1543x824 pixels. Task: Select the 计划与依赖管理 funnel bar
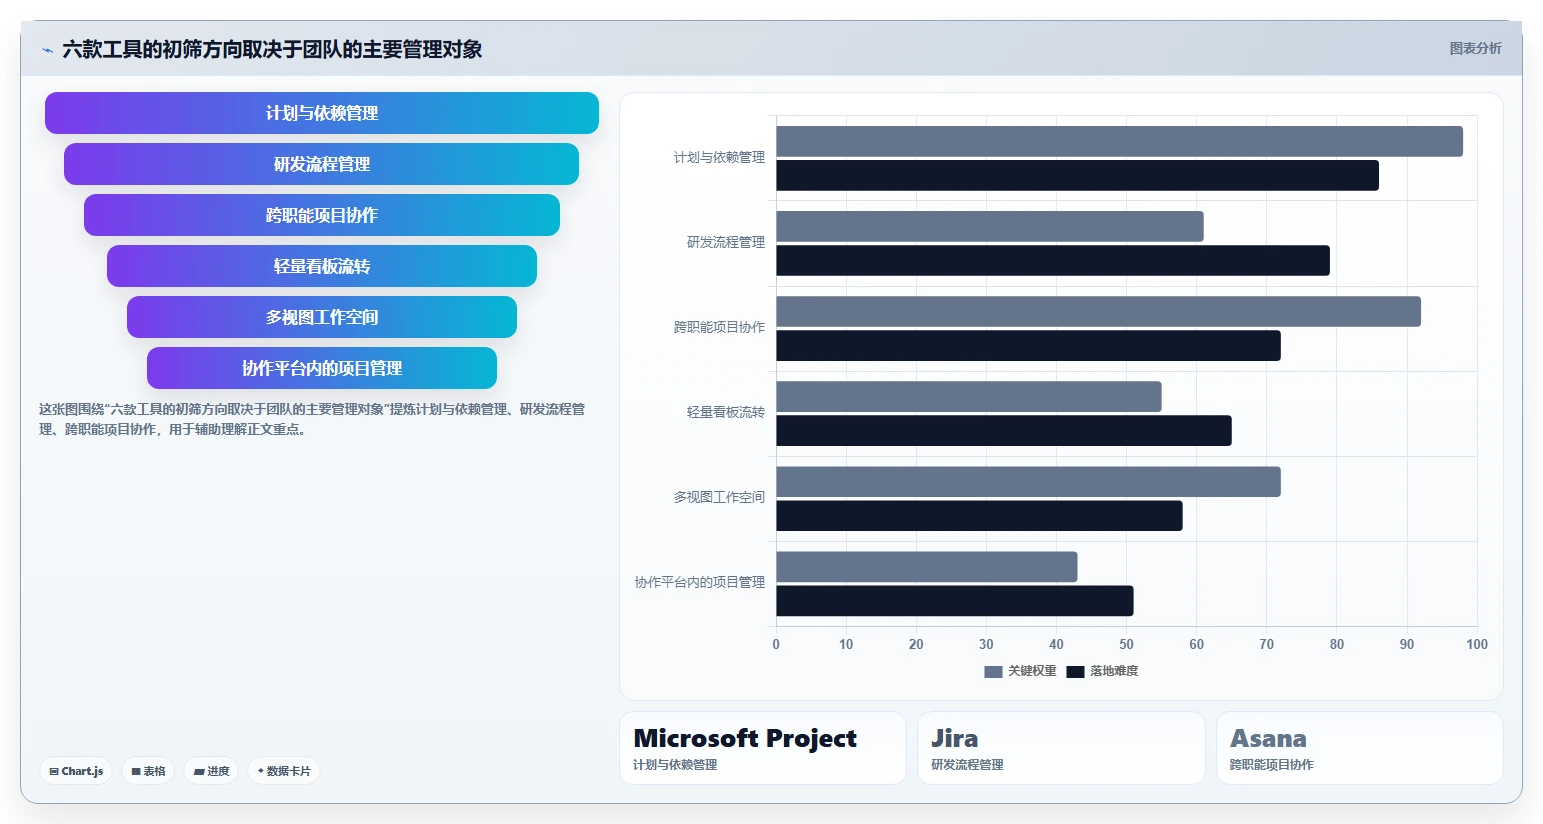tap(322, 113)
